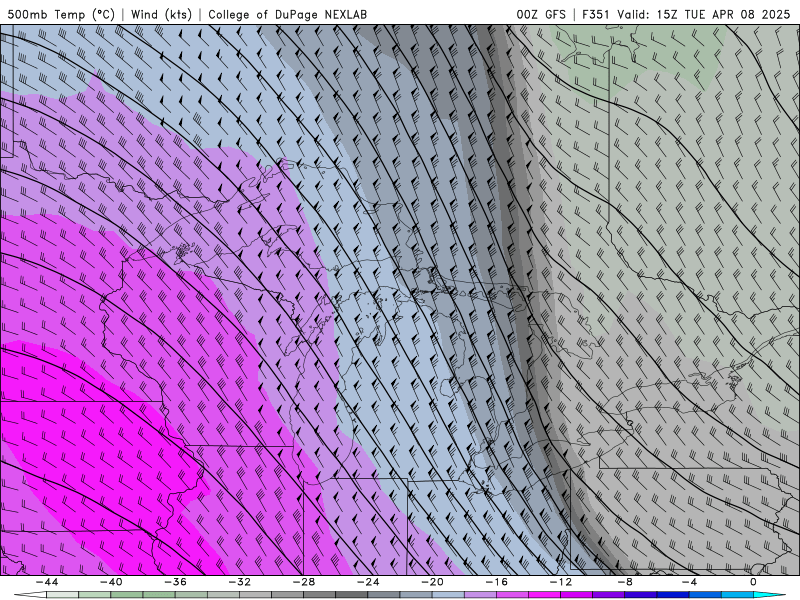The height and width of the screenshot is (600, 800).
Task: Click the '500mb Temp (°C)' title text
Action: 61,14
